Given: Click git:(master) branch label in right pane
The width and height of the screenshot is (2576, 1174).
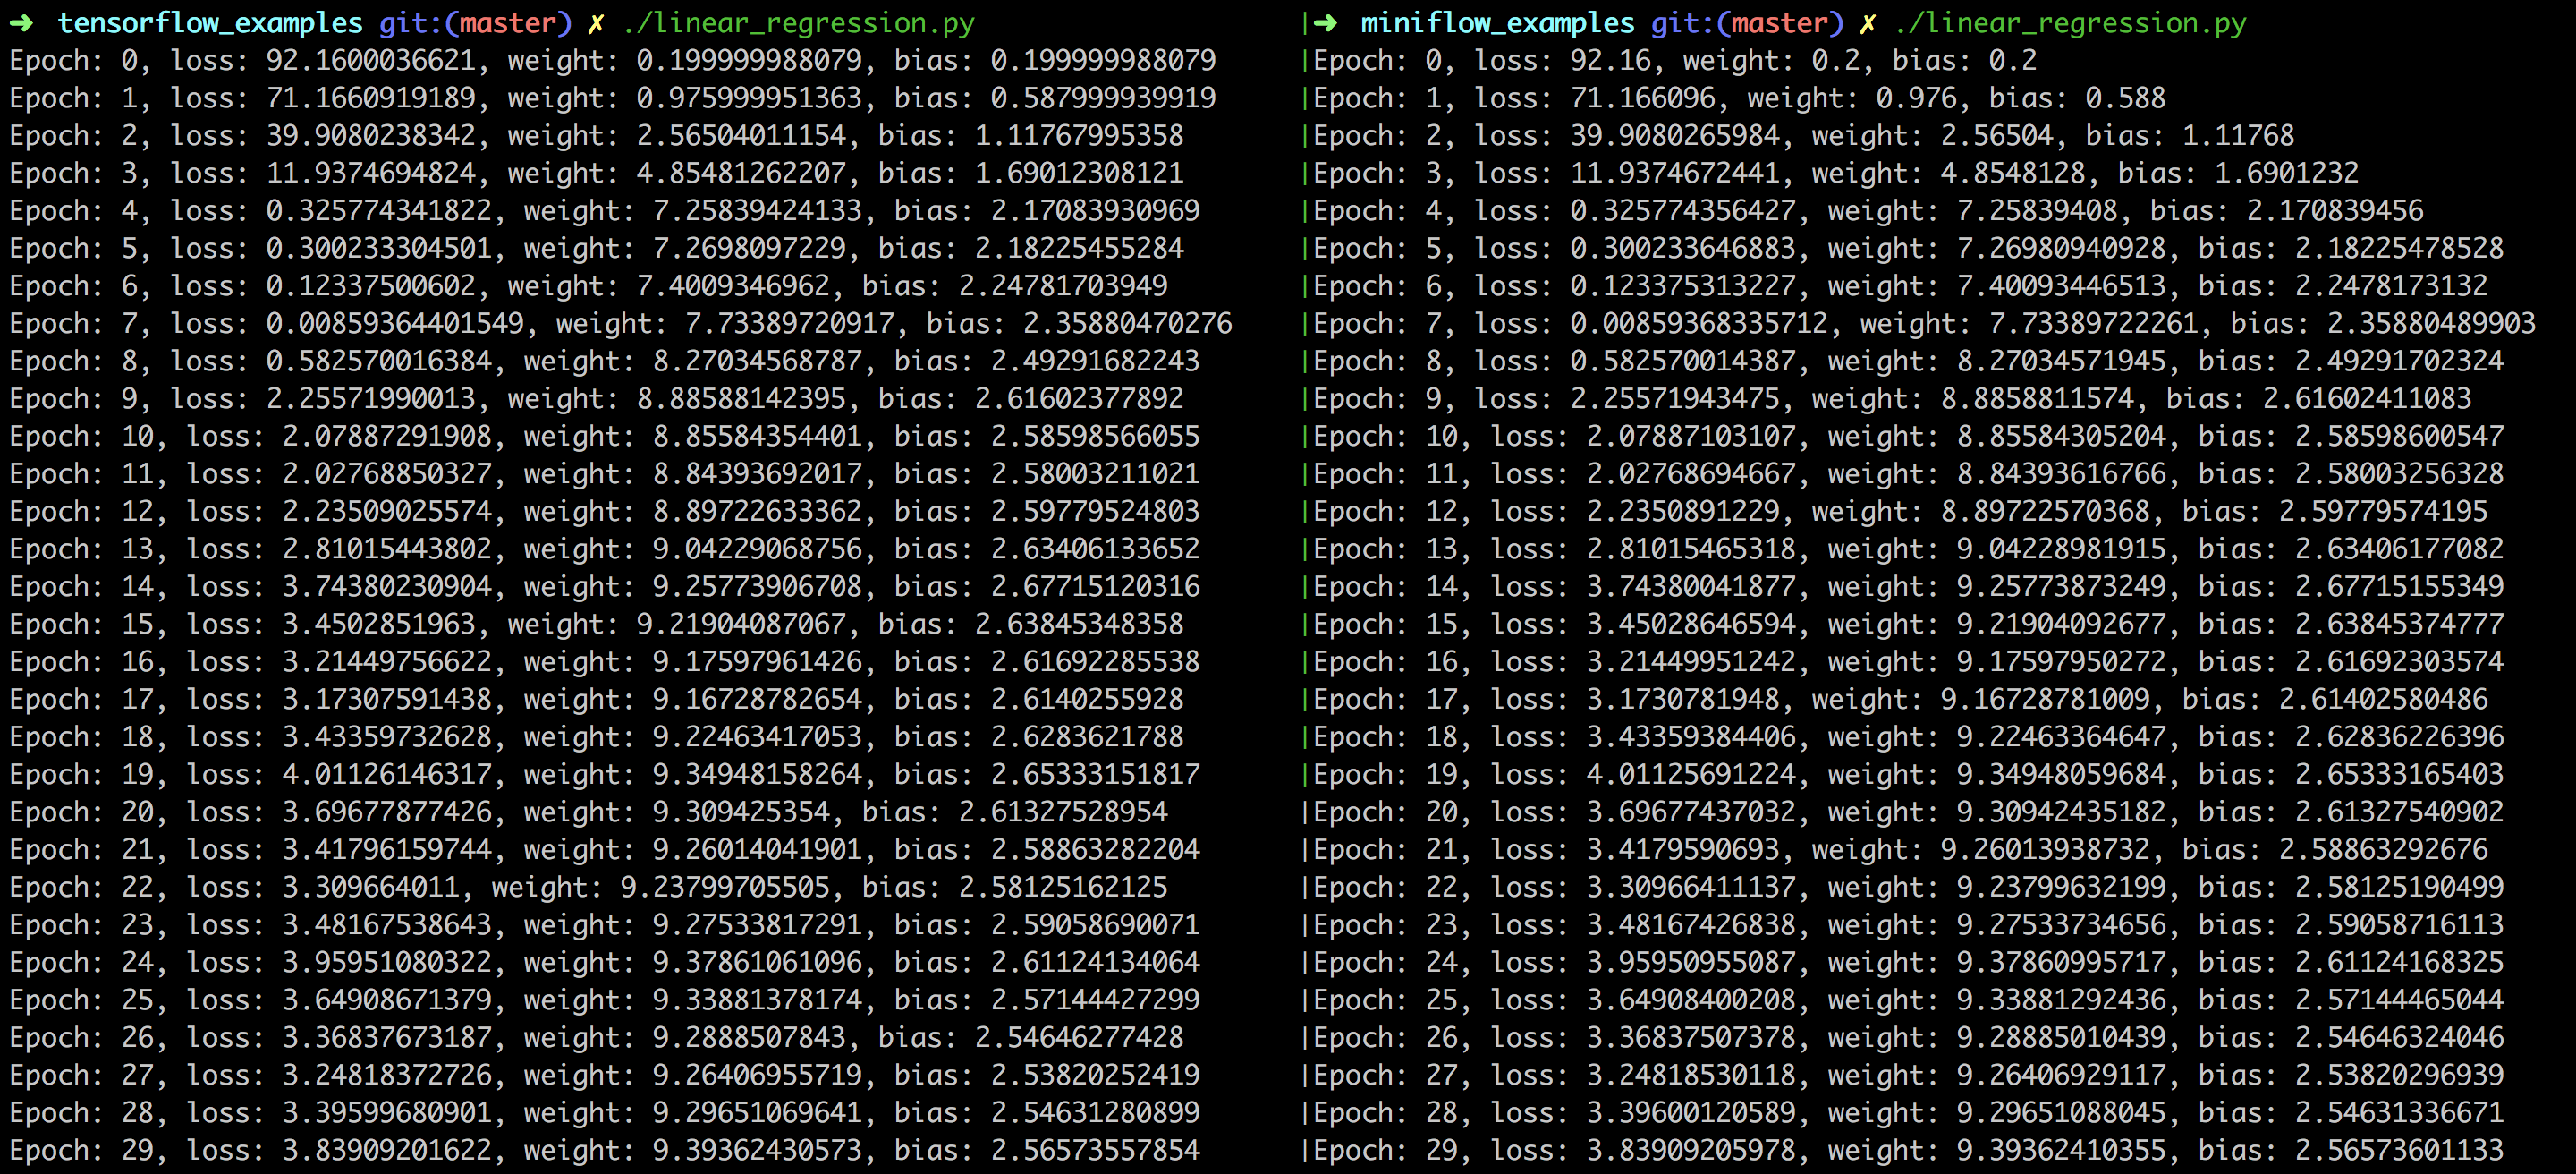Looking at the screenshot, I should [1747, 22].
